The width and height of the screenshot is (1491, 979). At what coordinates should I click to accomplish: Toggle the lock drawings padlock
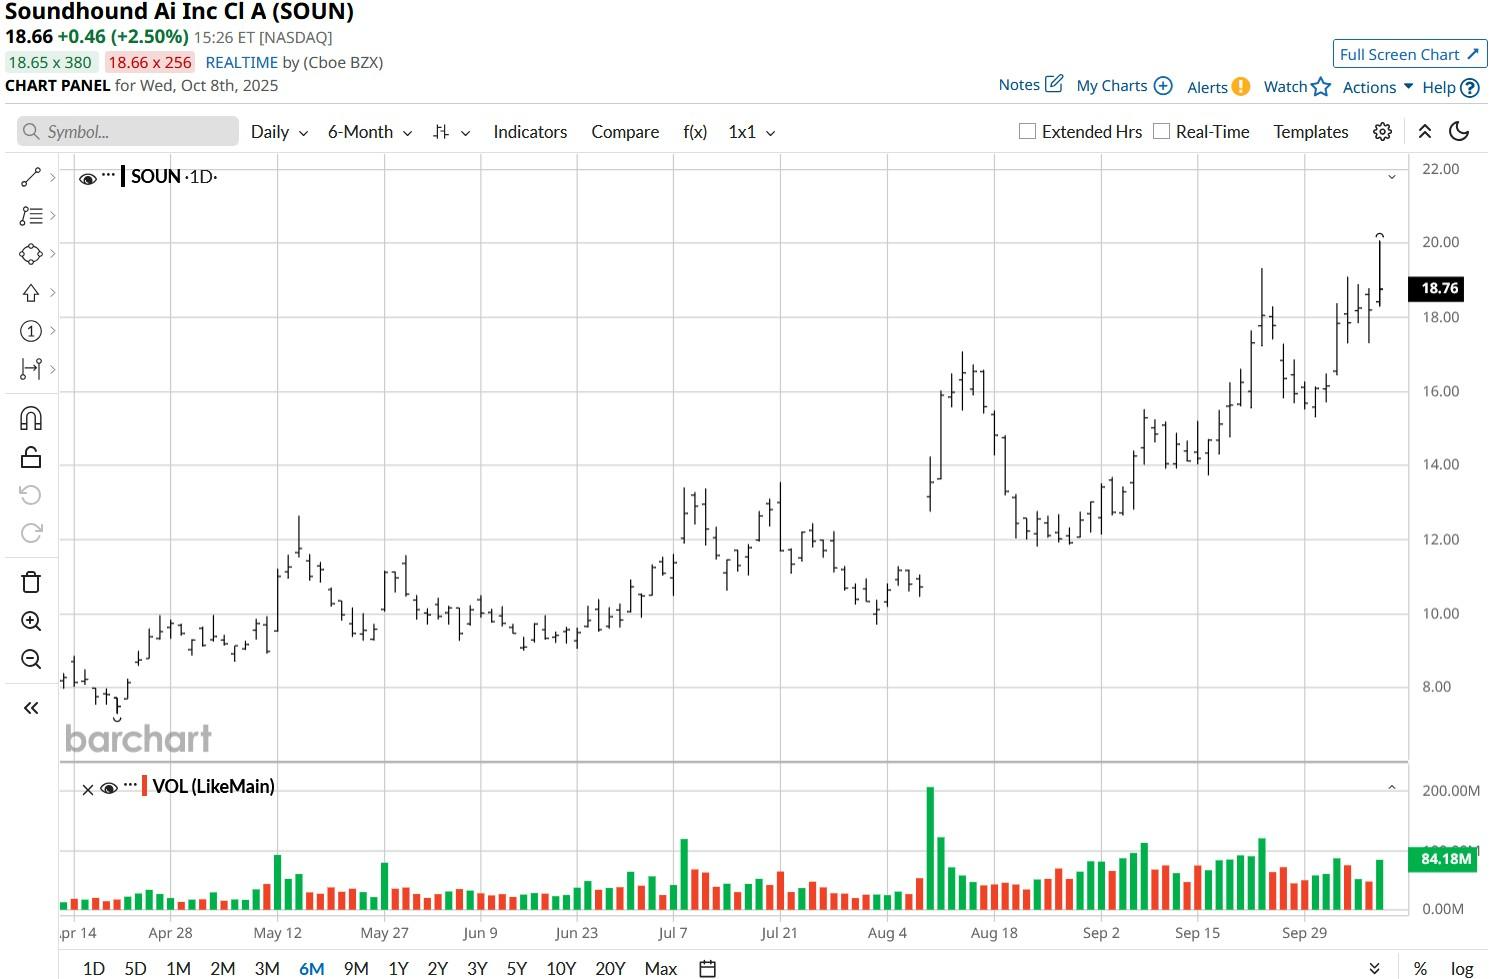31,457
